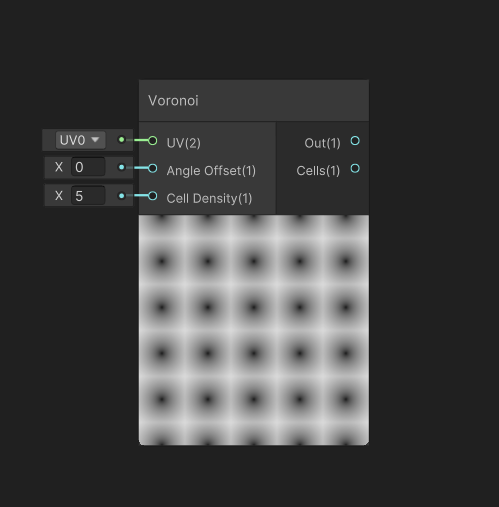The height and width of the screenshot is (507, 499).
Task: Click the Voronoi preview thumbnail
Action: [x=254, y=330]
